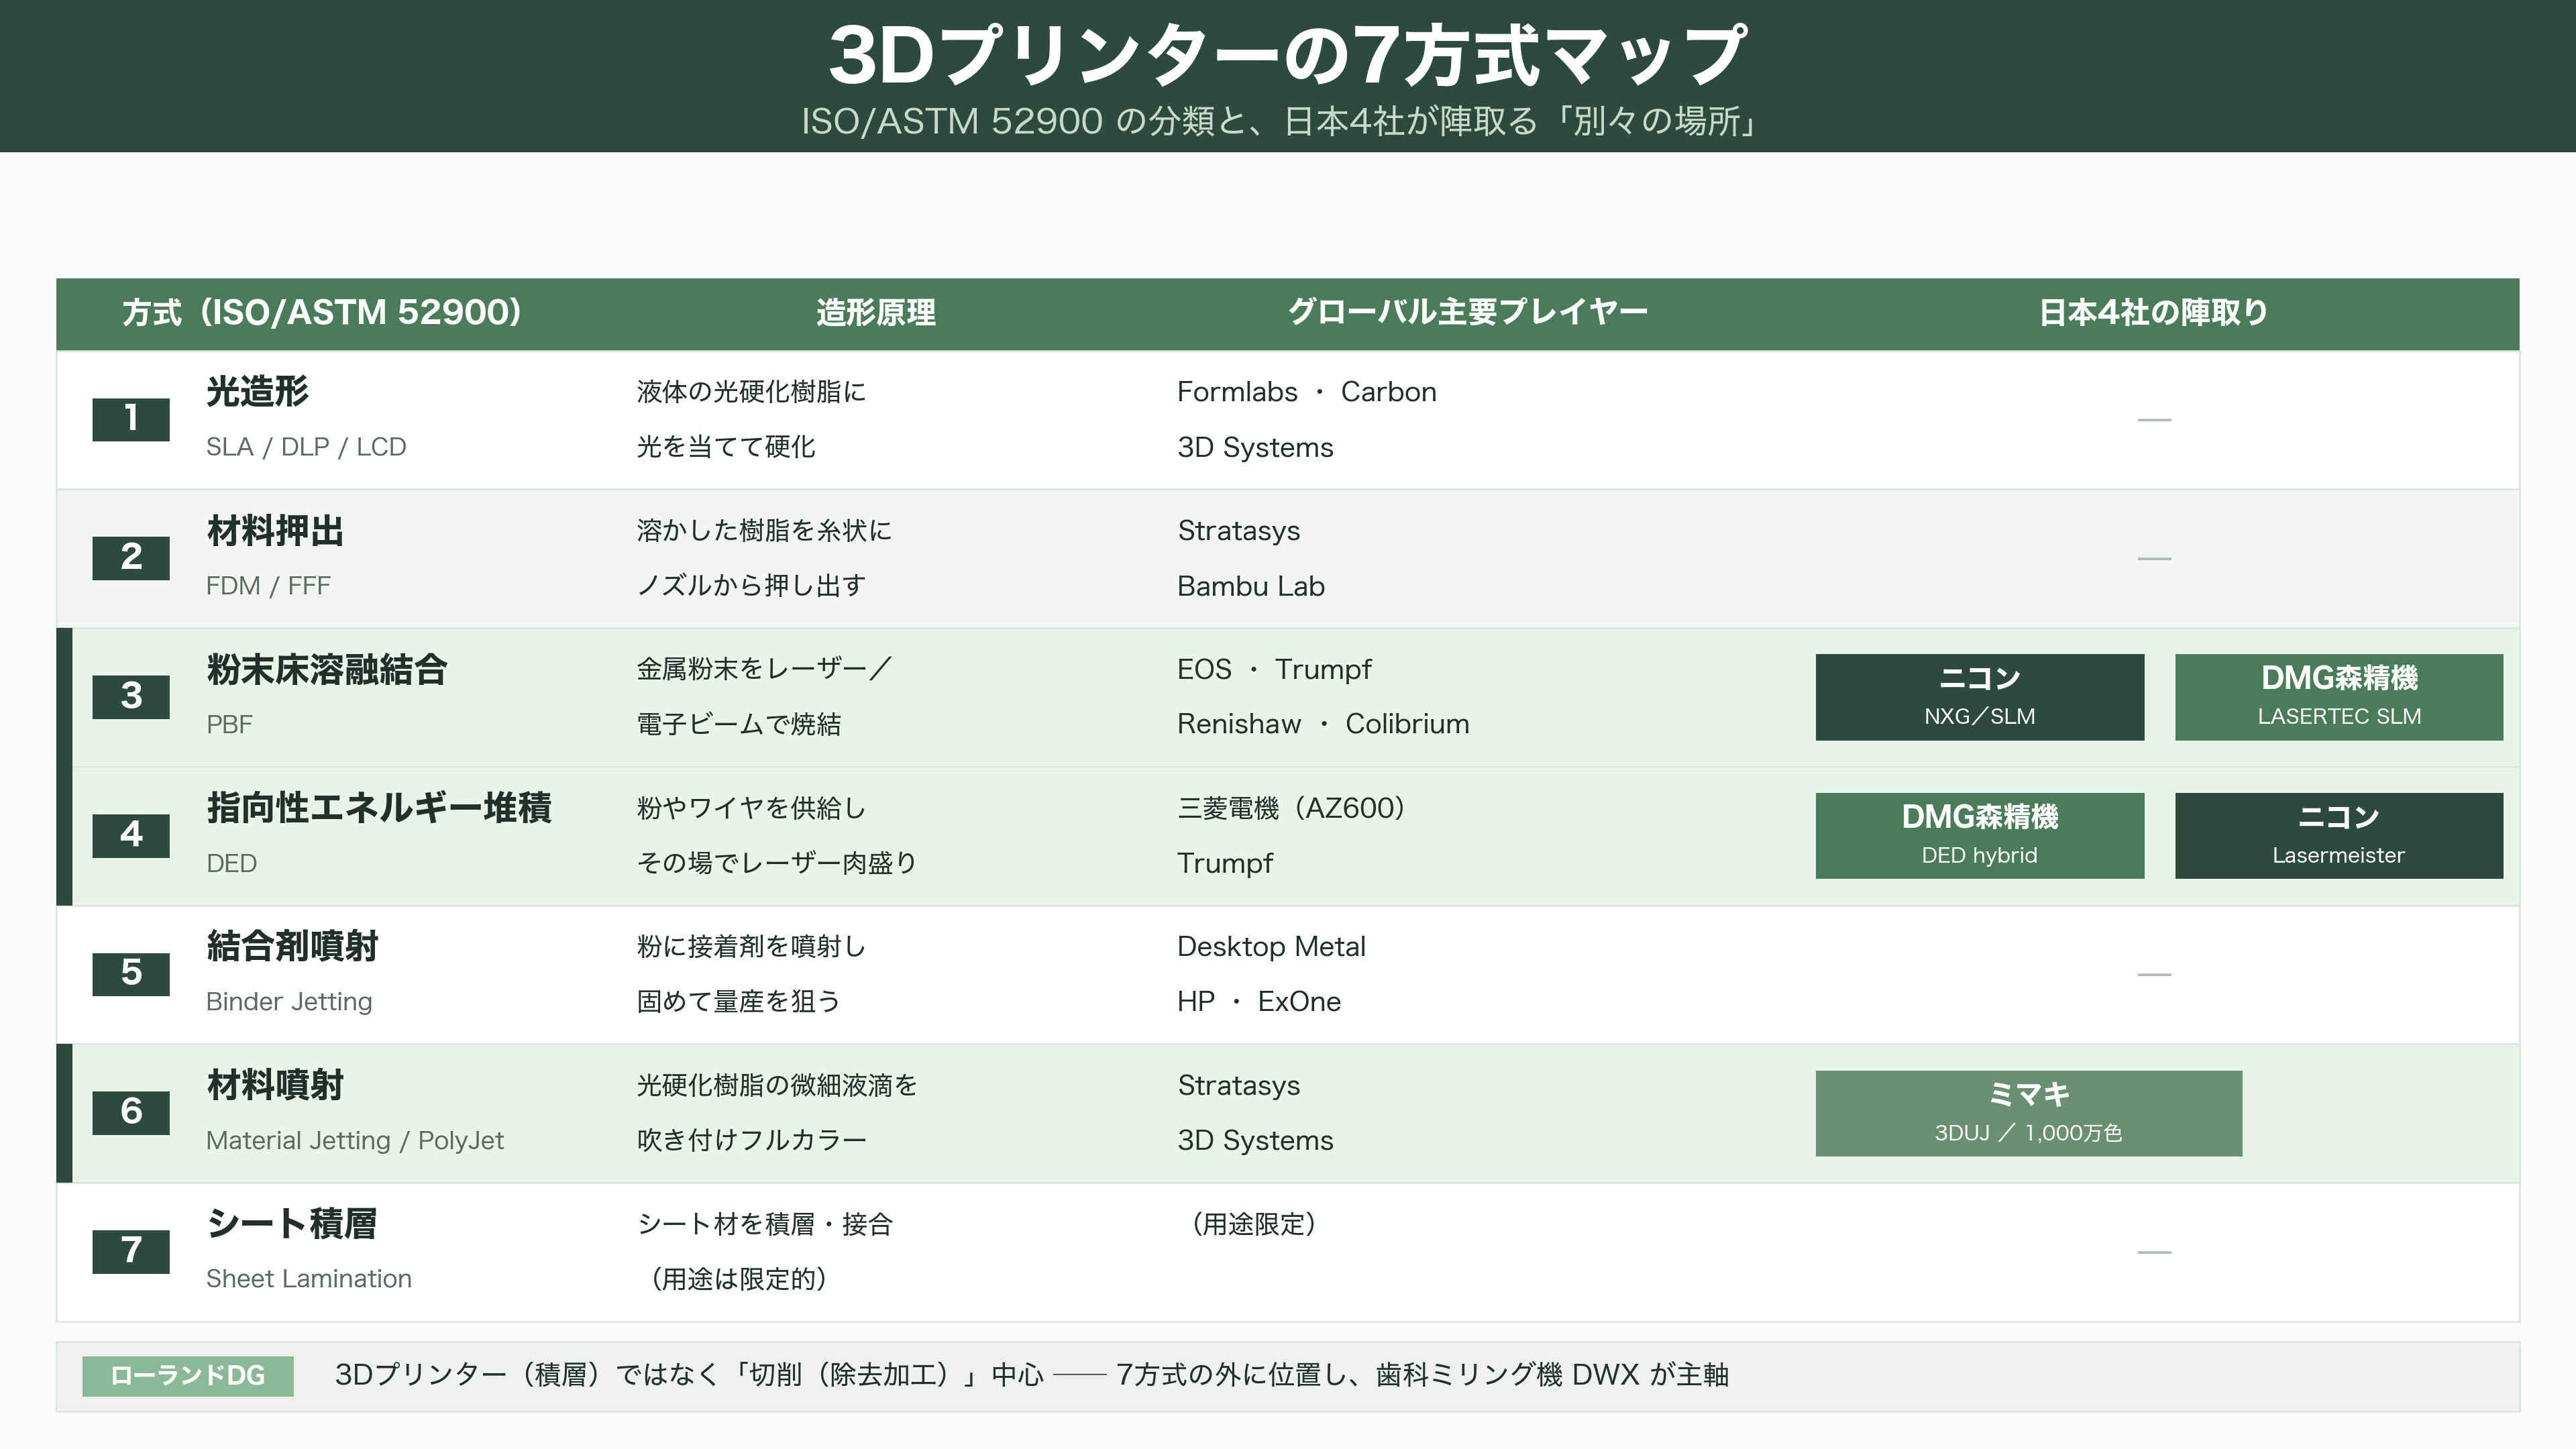Click 3D Systems in the 光造形 row
The height and width of the screenshot is (1449, 2576).
coord(1256,447)
